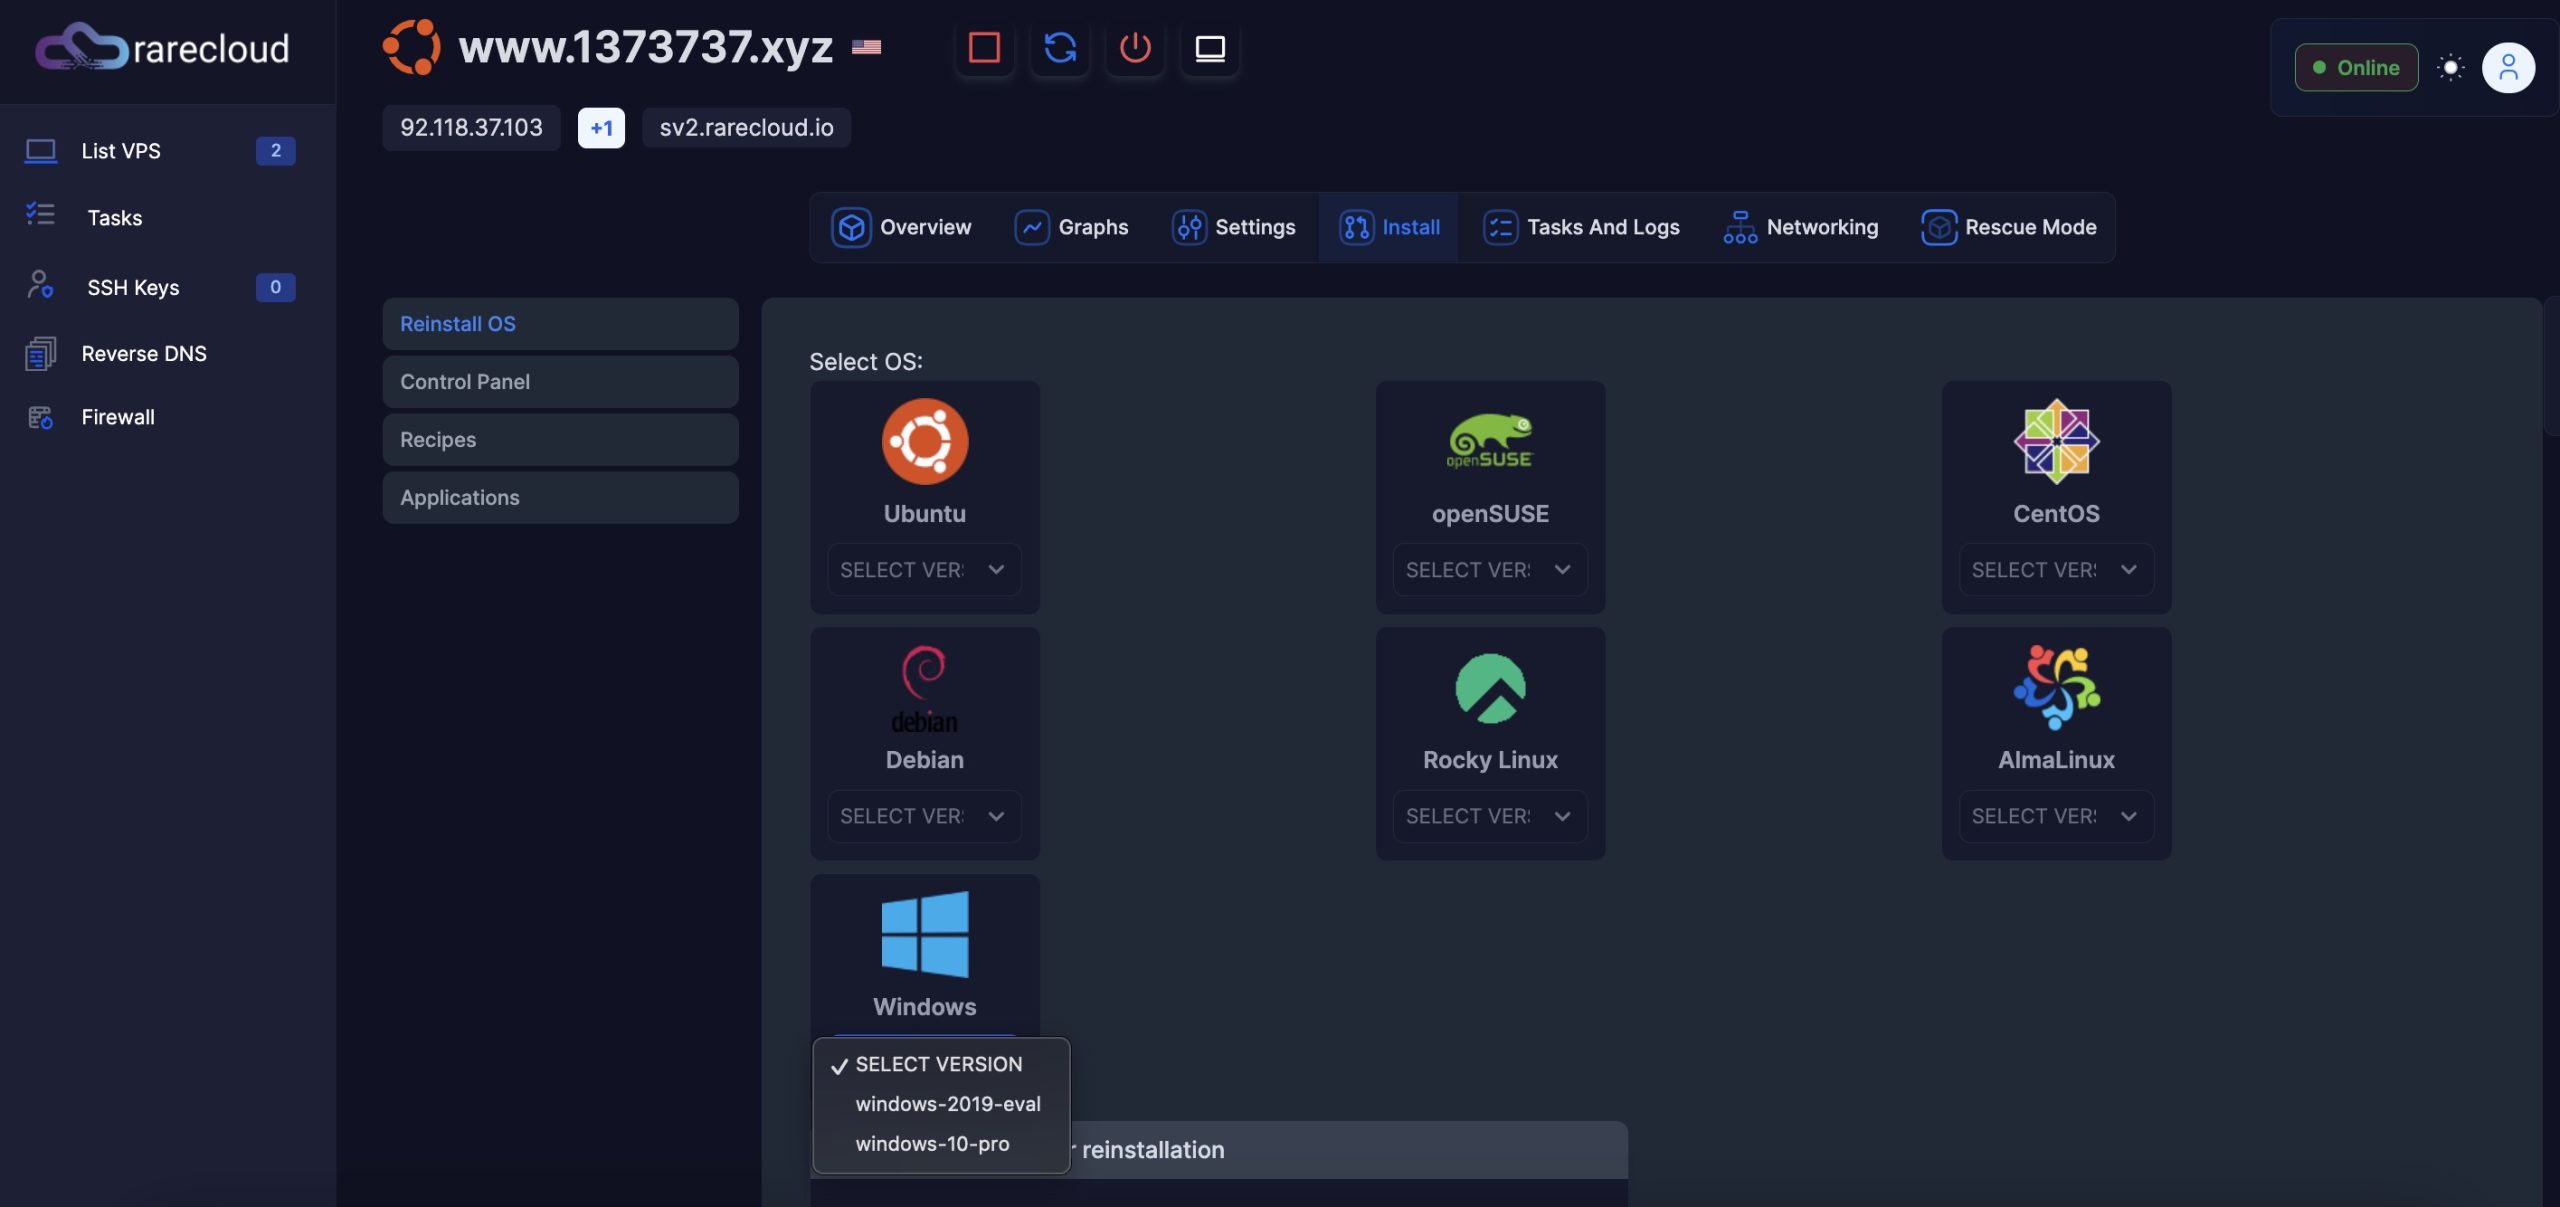Screen dimensions: 2560x1207
Task: Go to Firewall in sidebar
Action: 118,417
